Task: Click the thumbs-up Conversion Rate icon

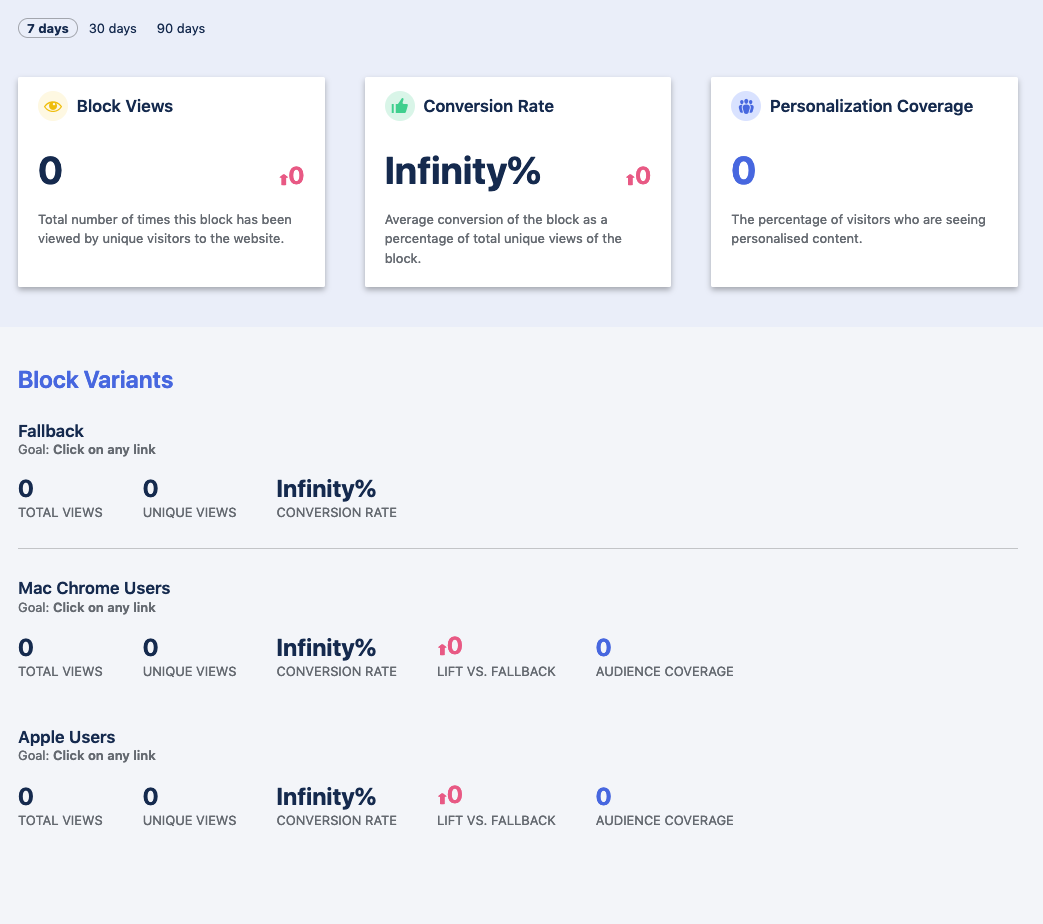Action: tap(400, 106)
